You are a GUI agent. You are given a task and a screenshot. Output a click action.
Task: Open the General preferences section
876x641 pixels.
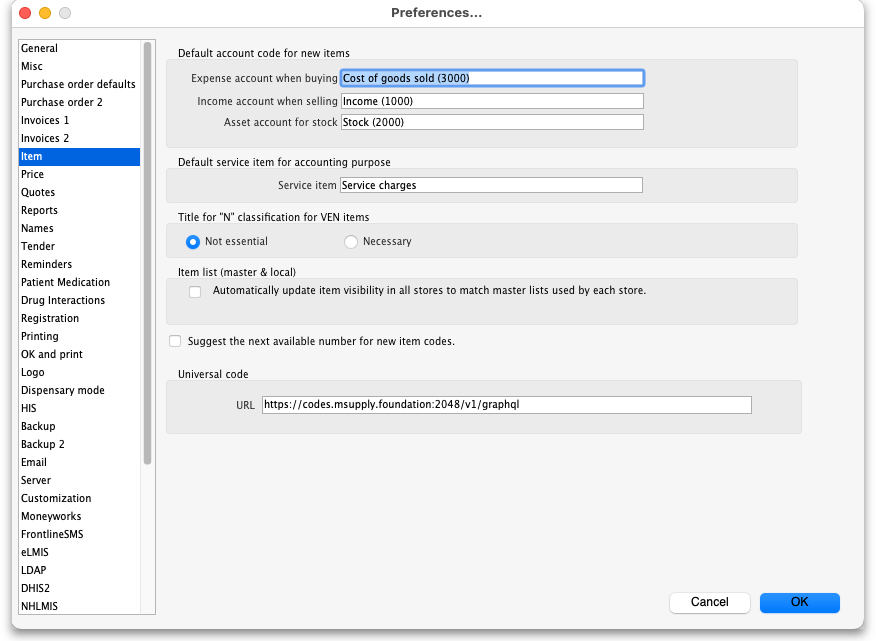pos(40,48)
